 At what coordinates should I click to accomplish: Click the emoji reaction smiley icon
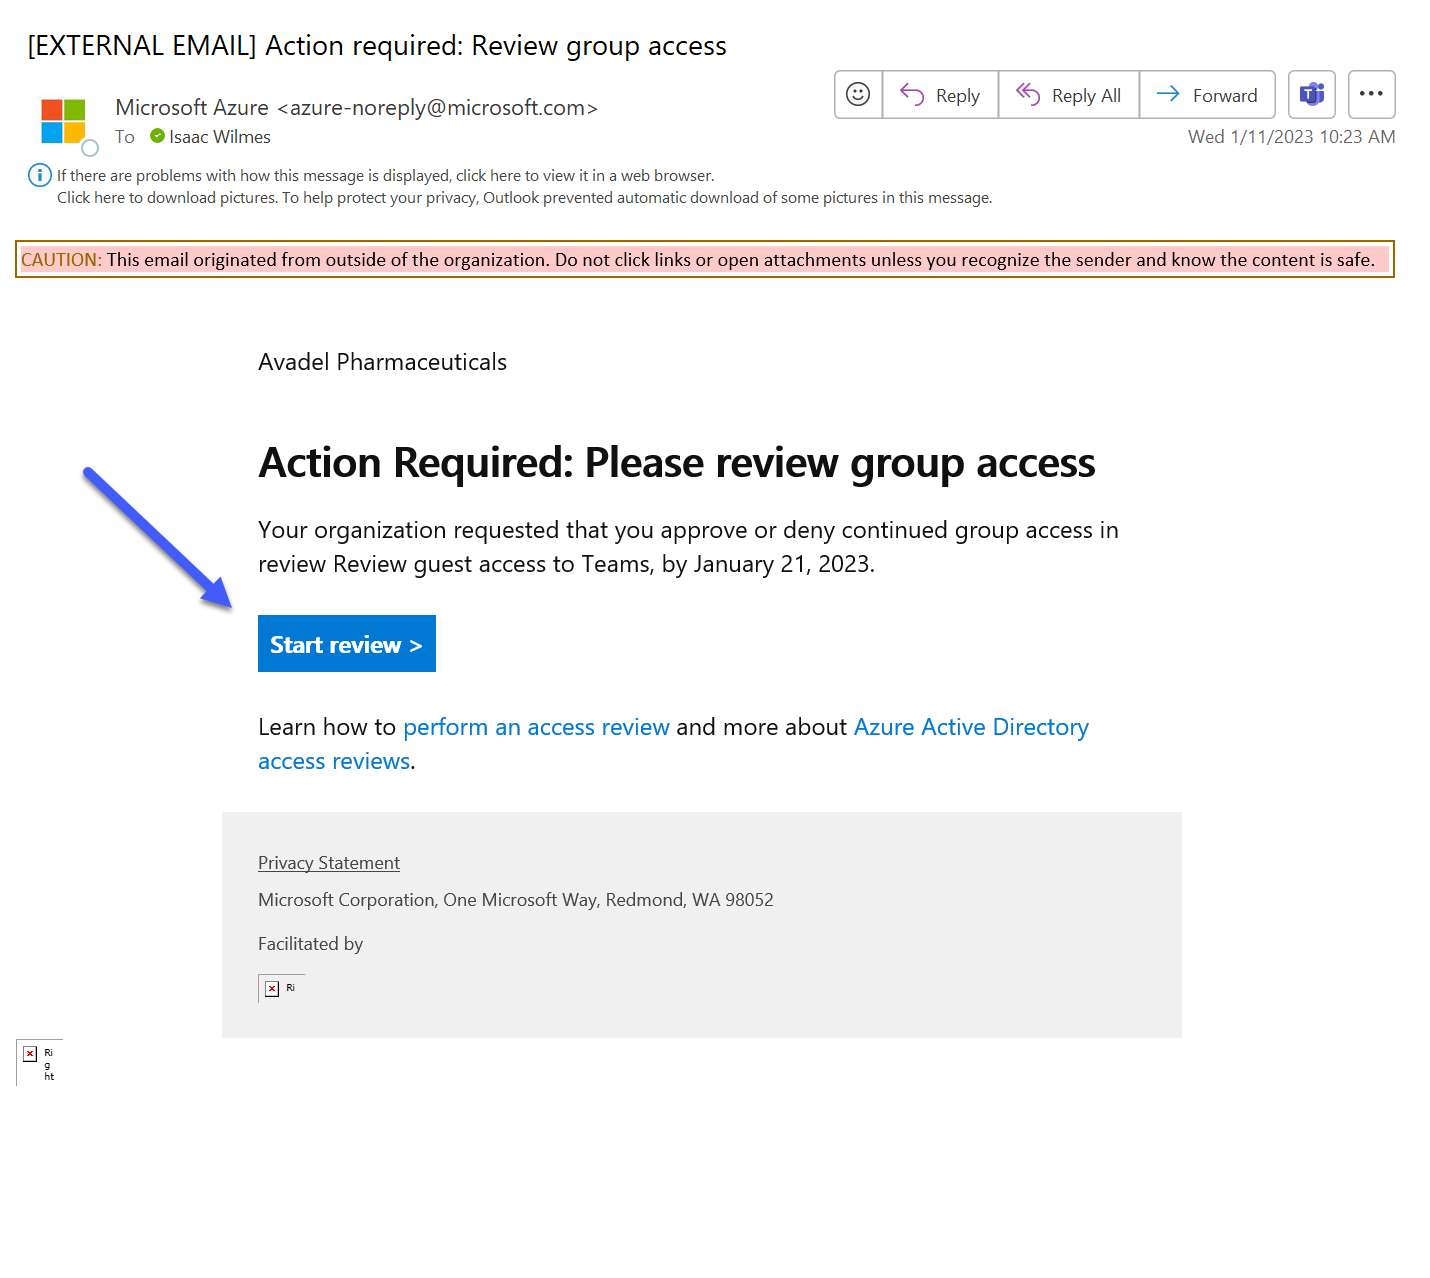pyautogui.click(x=858, y=95)
